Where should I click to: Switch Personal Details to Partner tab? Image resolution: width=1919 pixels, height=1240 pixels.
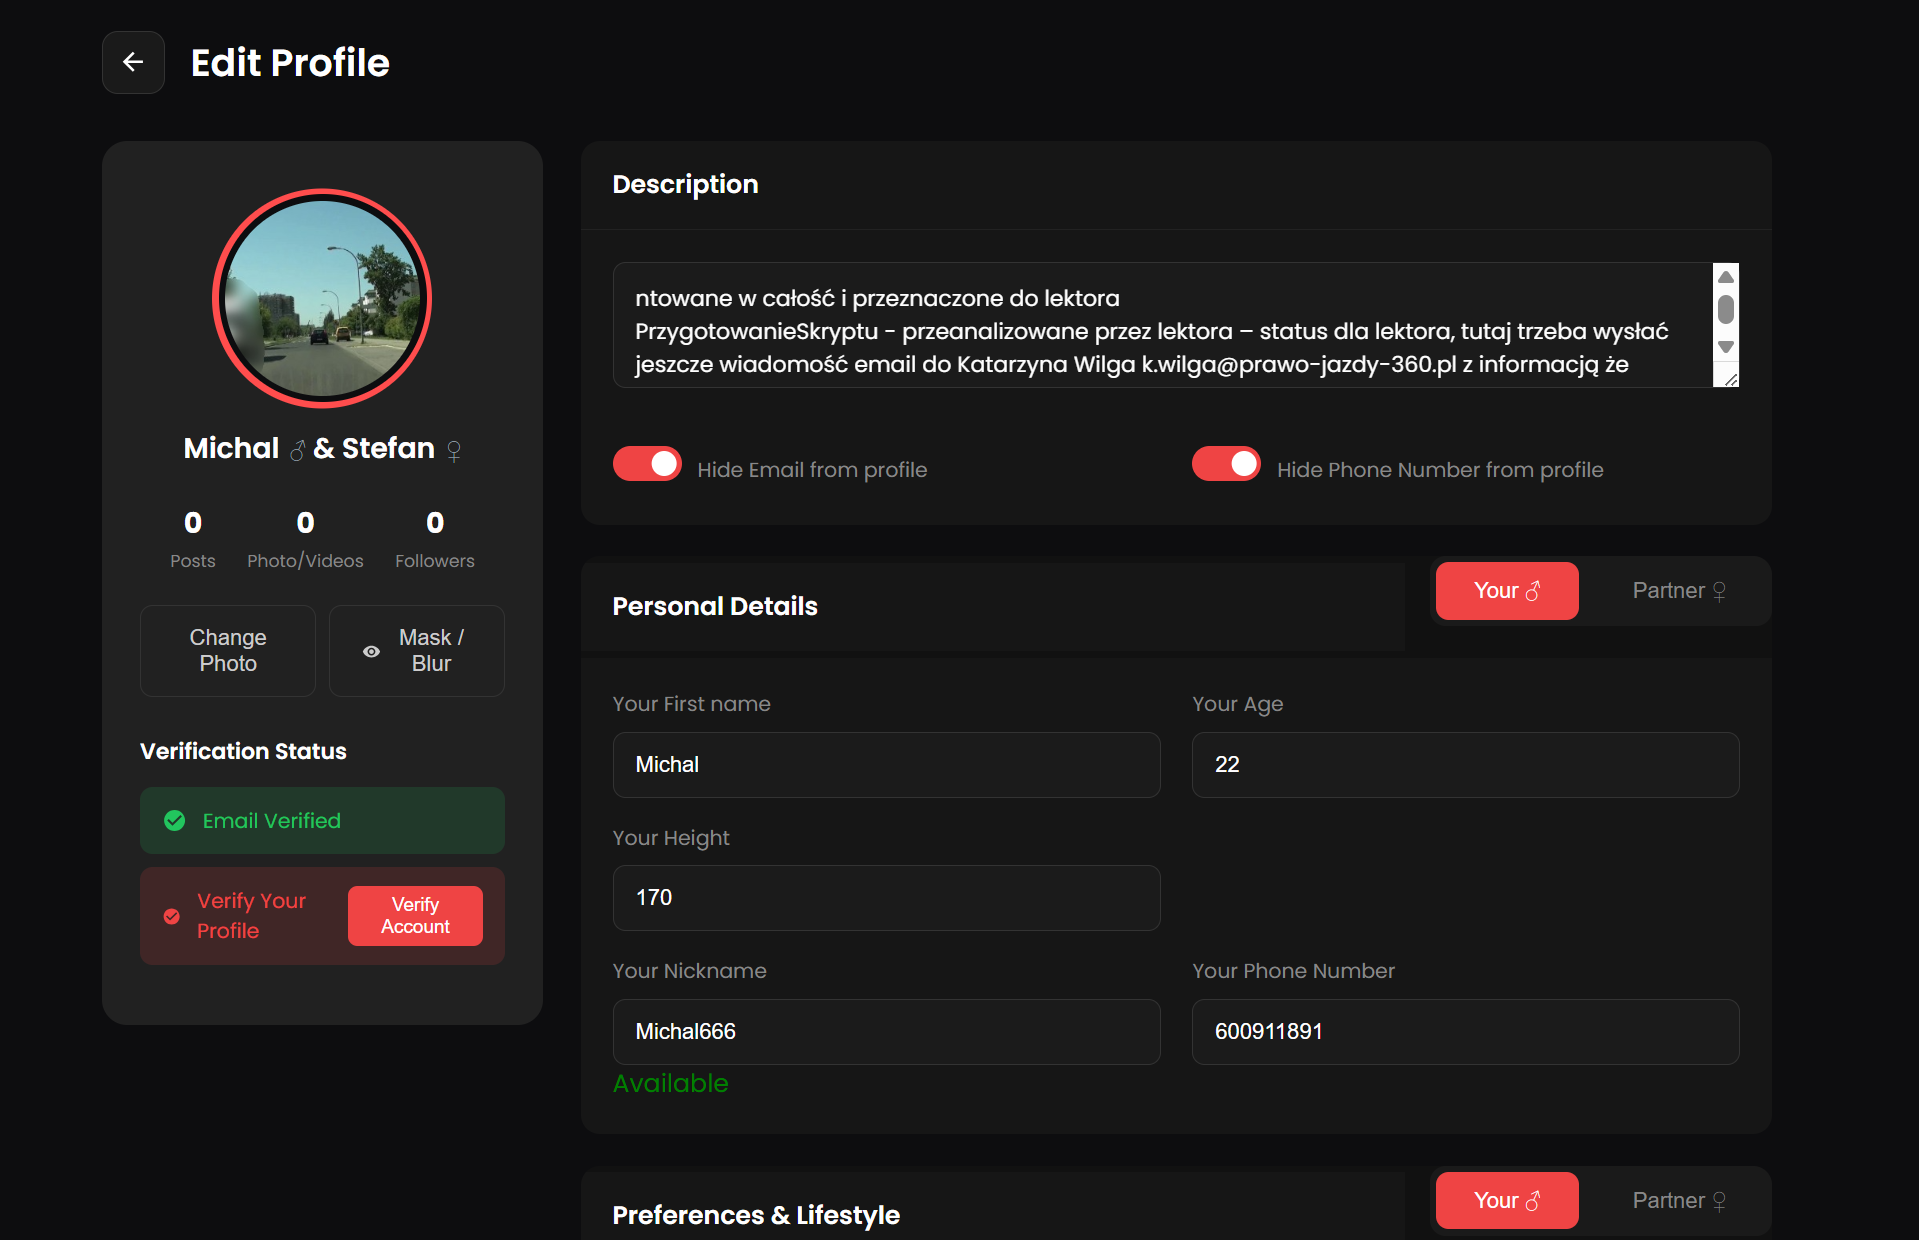tap(1678, 591)
